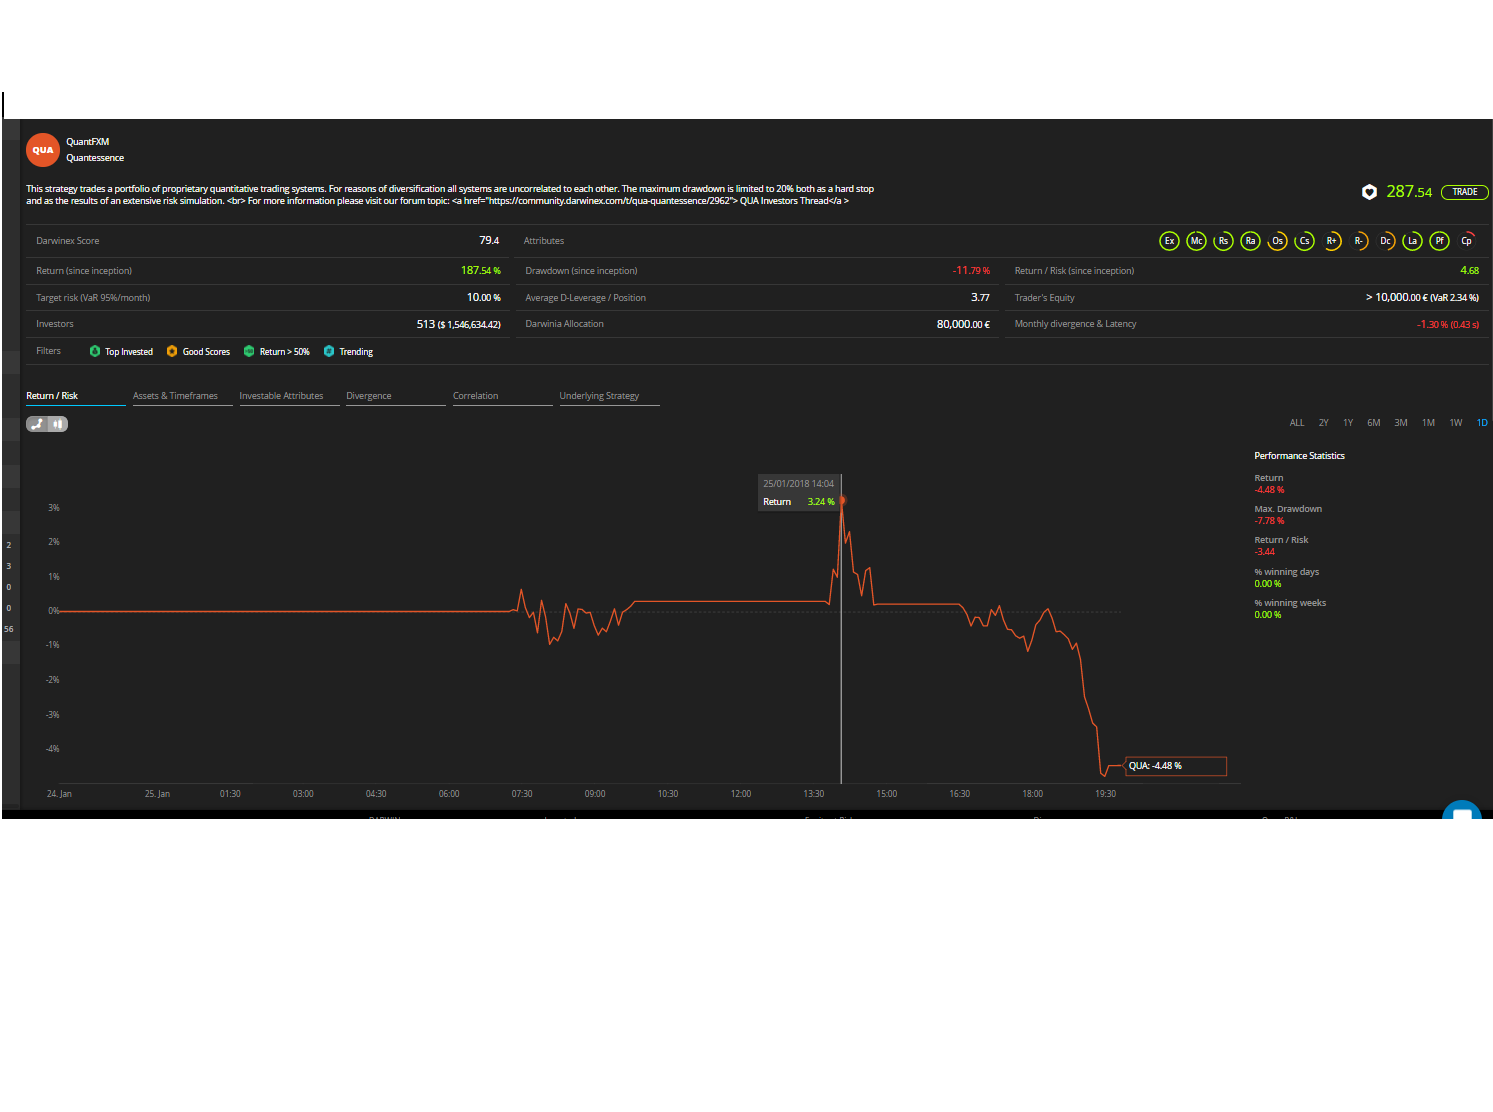The image size is (1493, 1112).
Task: Open the Assets & Timeframes tab
Action: tap(175, 396)
